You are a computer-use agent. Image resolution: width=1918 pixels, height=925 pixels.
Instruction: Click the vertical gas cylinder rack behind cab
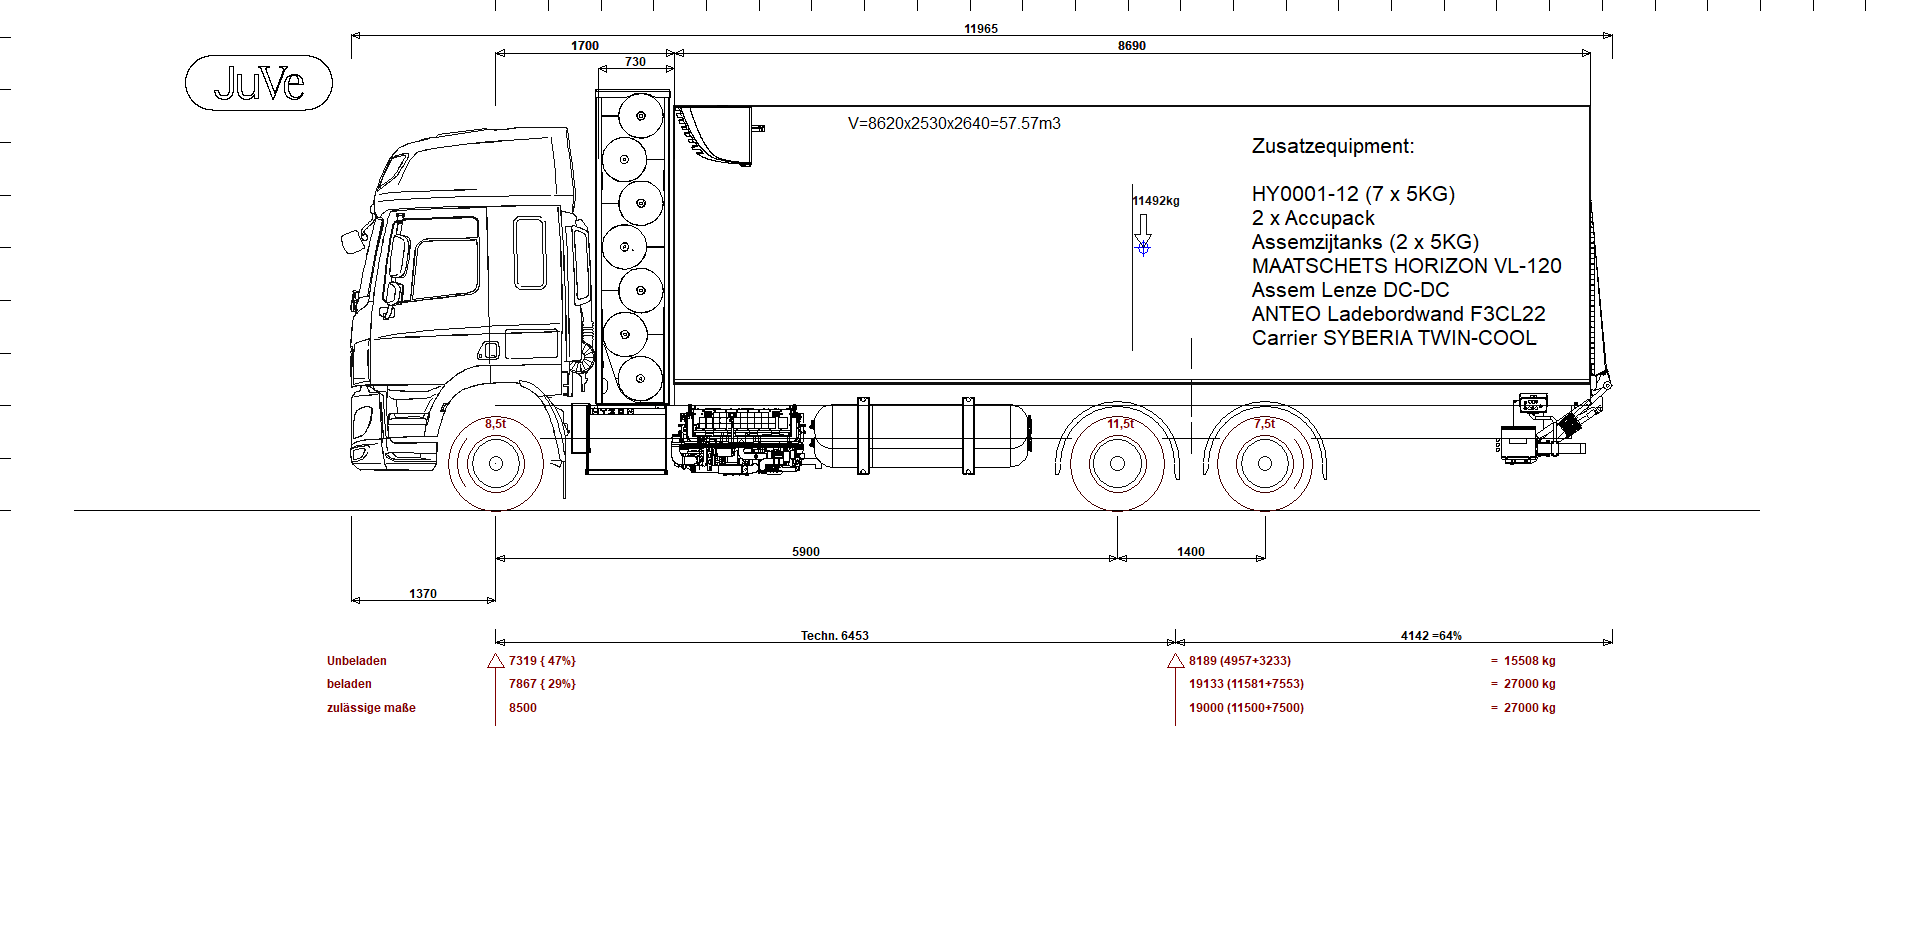tap(634, 247)
